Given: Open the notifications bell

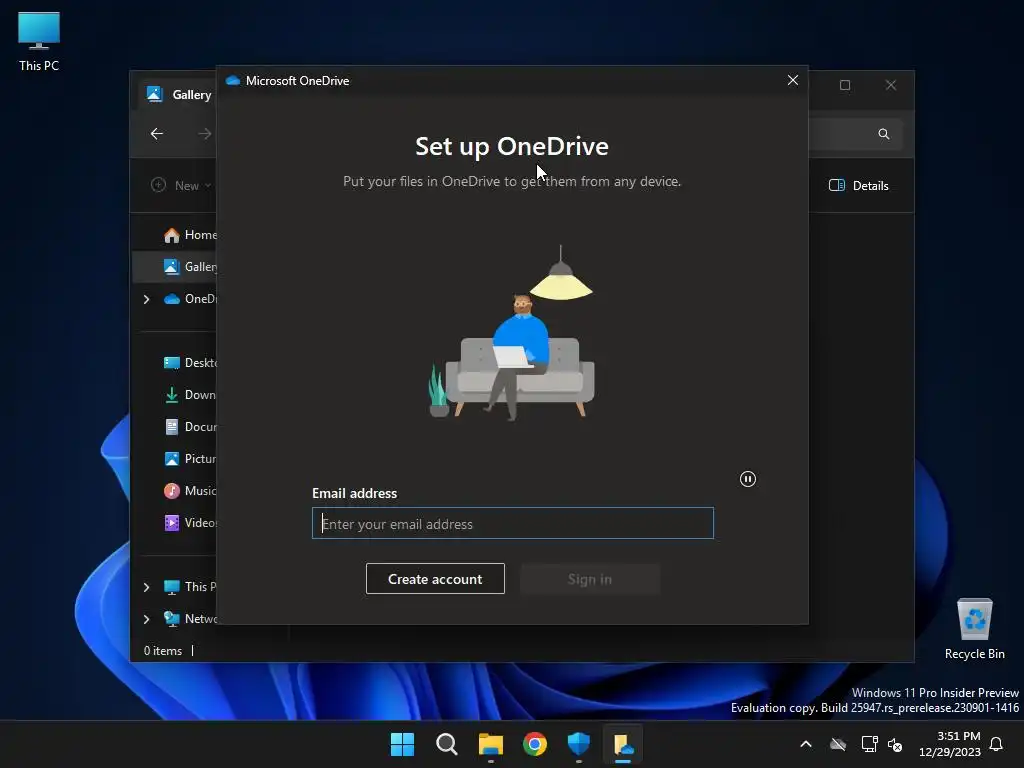Looking at the screenshot, I should click(x=996, y=744).
